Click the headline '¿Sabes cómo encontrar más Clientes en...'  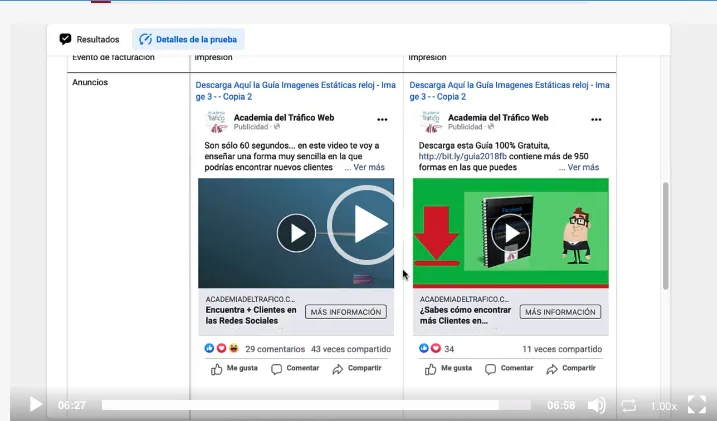[465, 315]
